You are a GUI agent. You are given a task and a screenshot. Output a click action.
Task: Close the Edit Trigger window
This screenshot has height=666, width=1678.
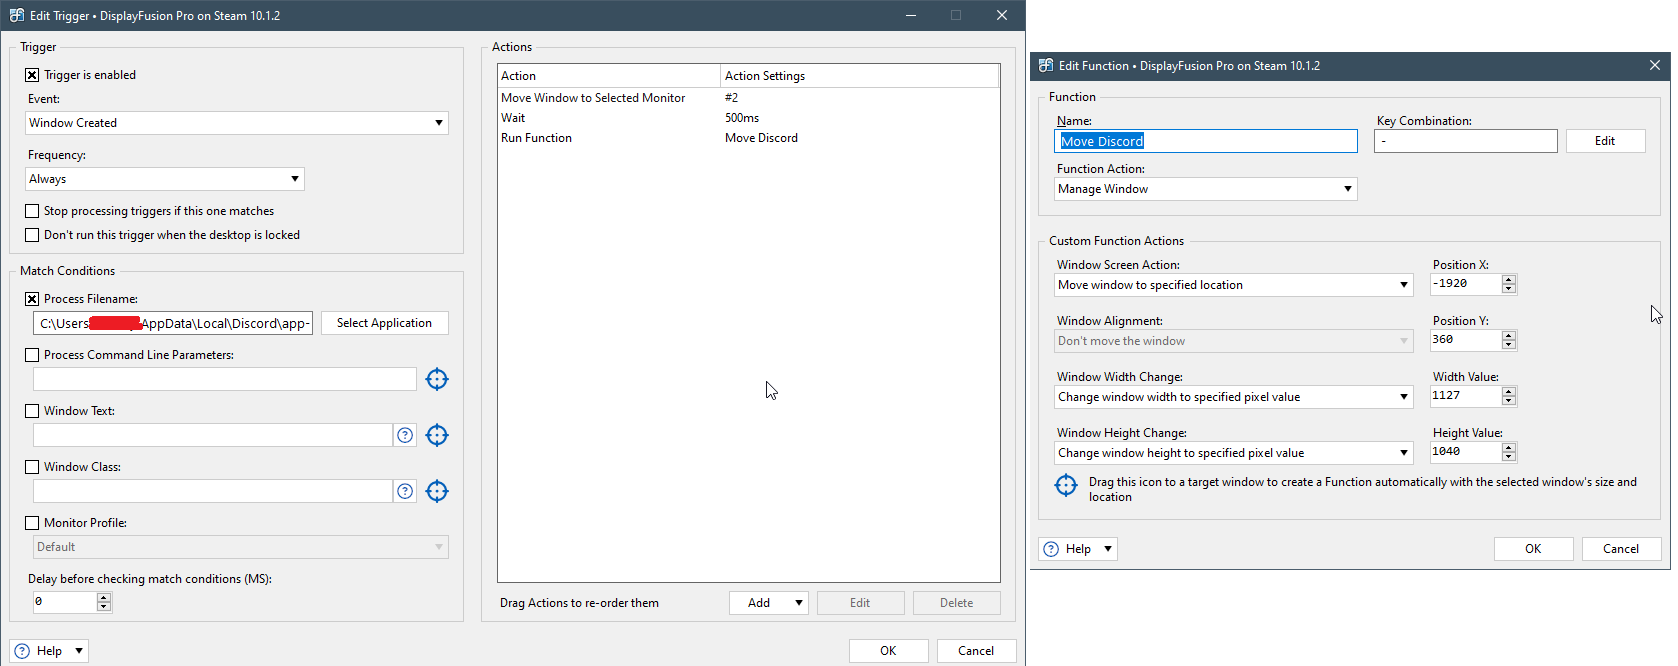pos(1002,15)
